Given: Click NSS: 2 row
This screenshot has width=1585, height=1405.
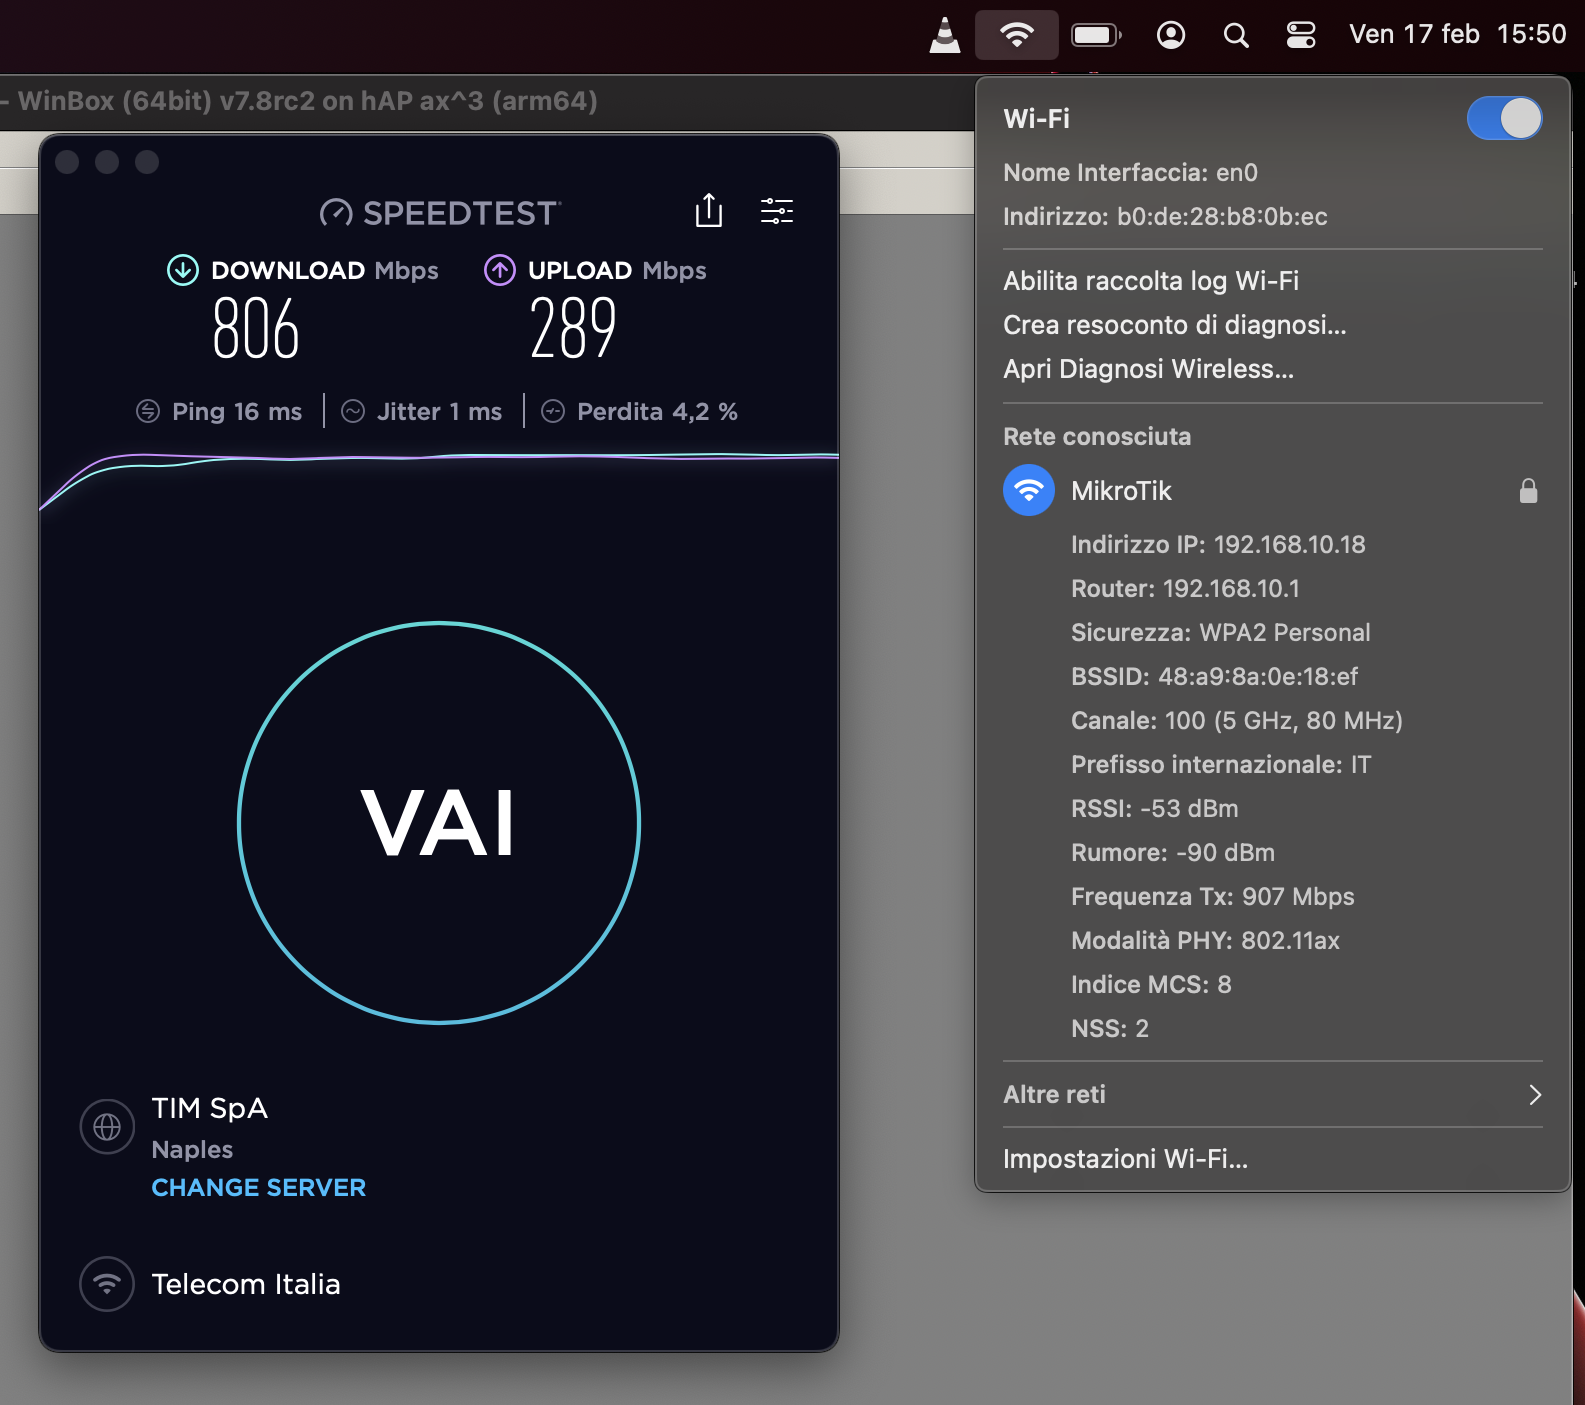Looking at the screenshot, I should click(x=1110, y=1029).
